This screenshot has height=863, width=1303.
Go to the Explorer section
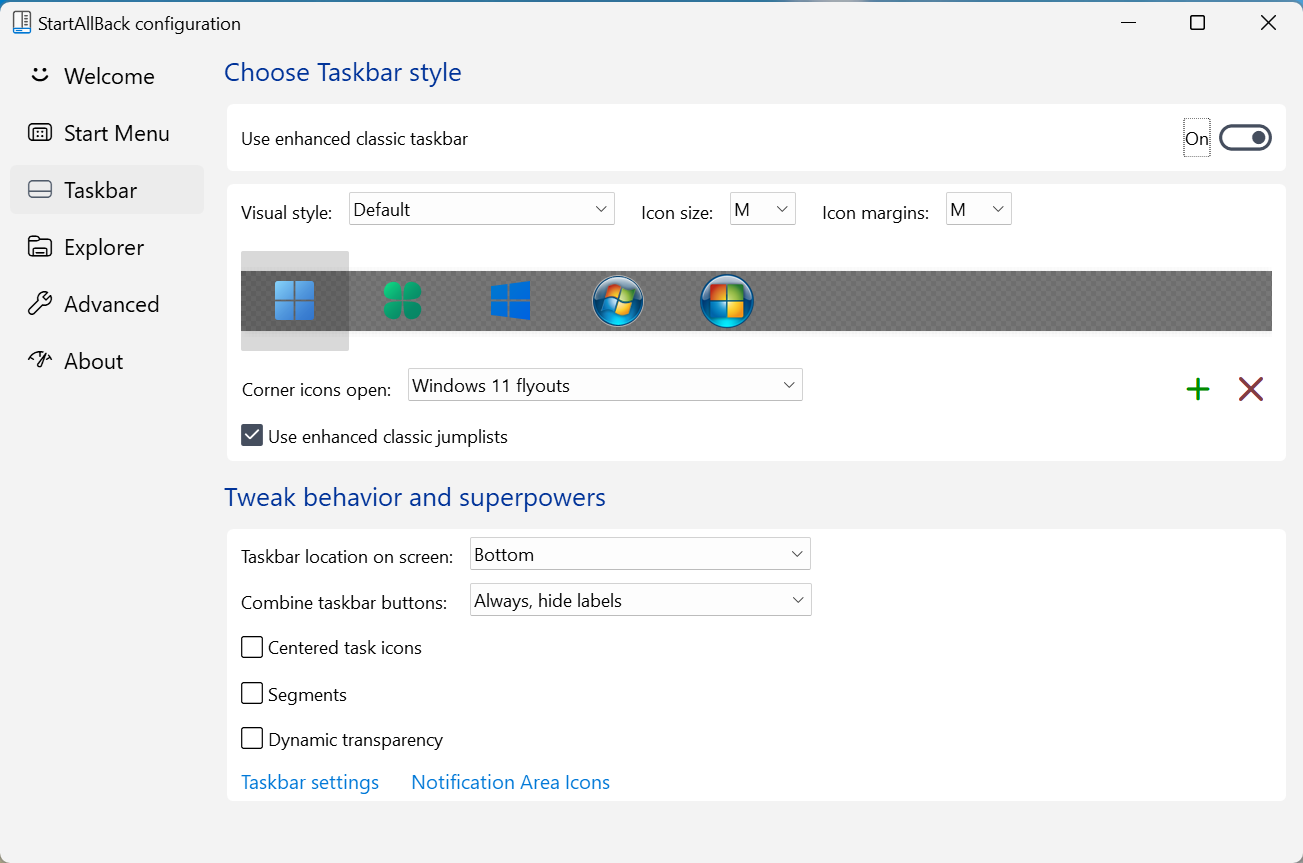click(107, 247)
